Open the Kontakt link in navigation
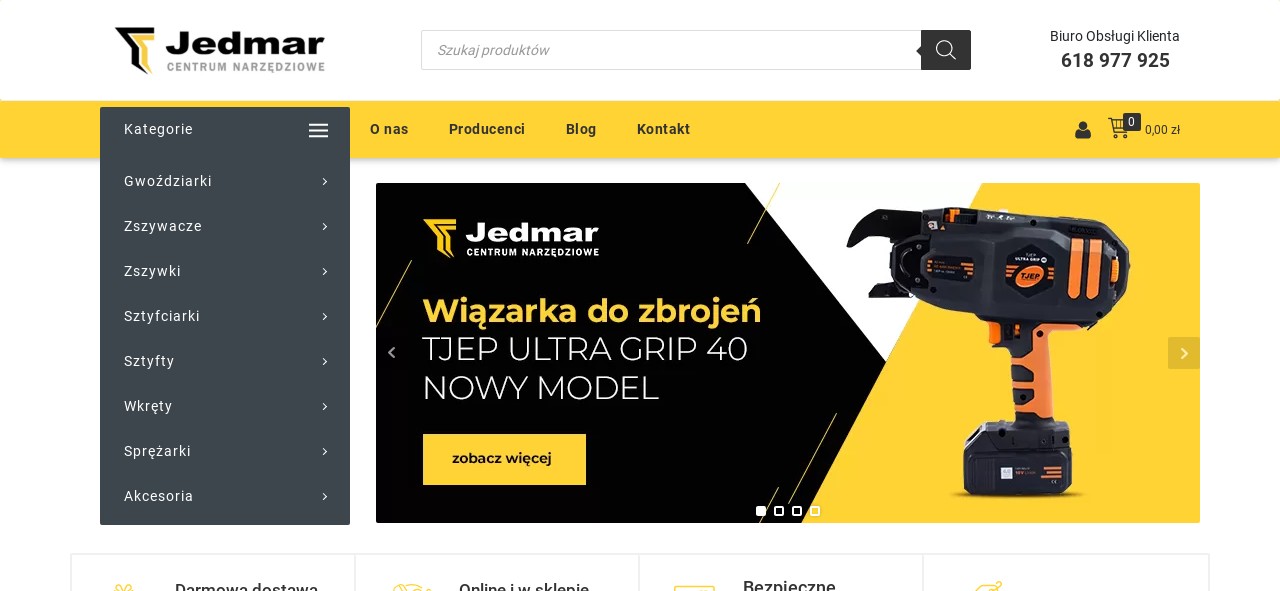 [663, 129]
